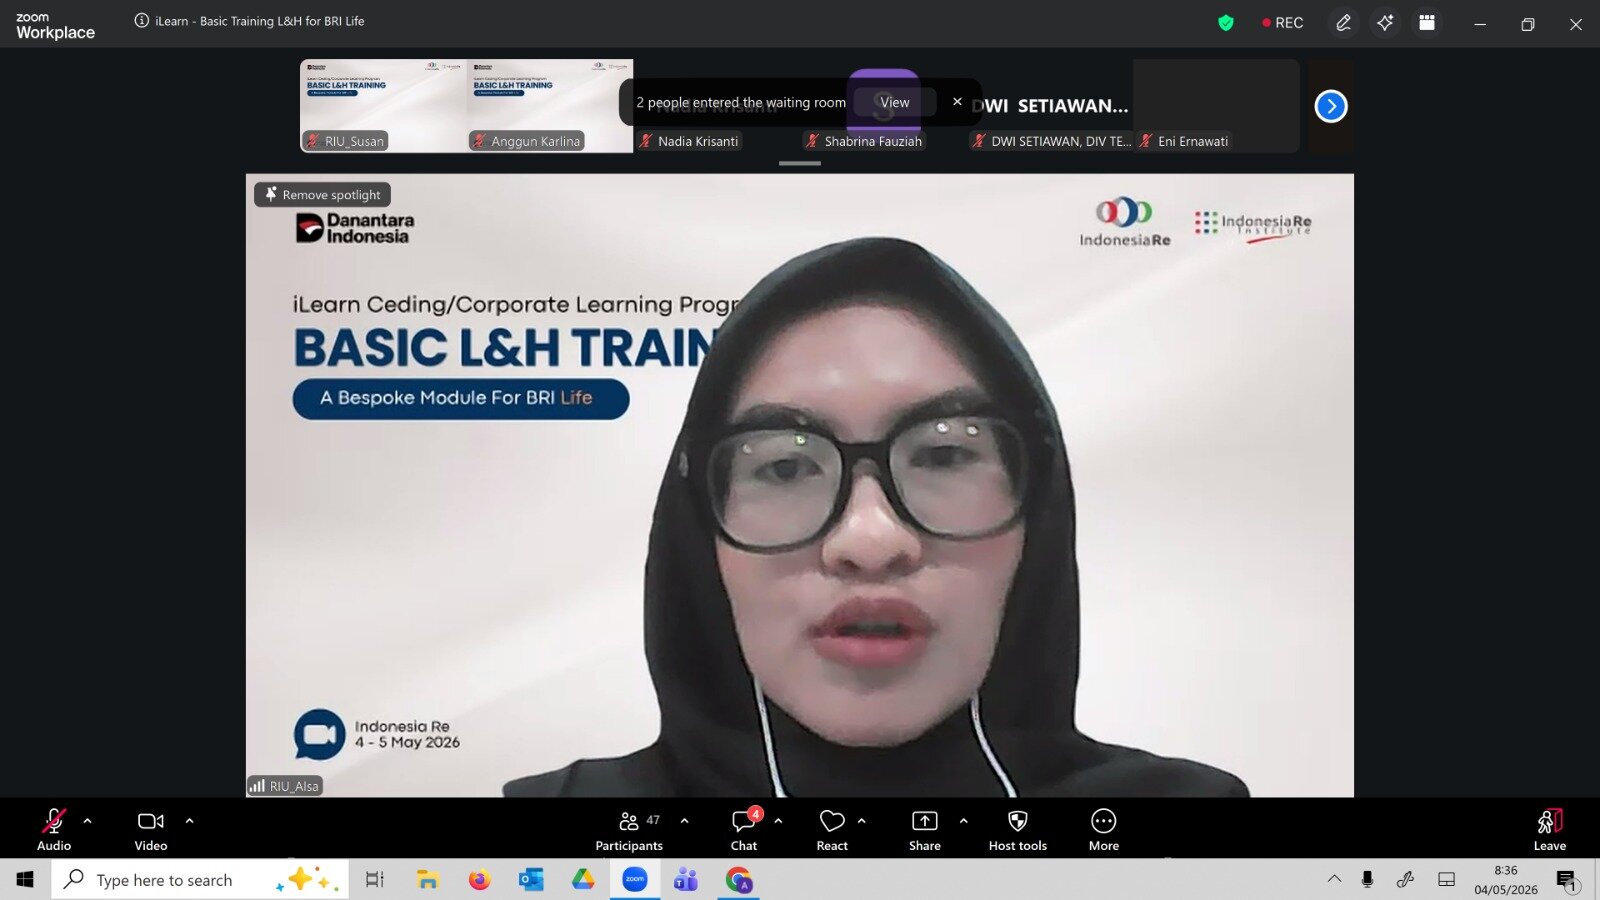This screenshot has height=900, width=1600.
Task: Select the Eni Ernawati participant tile
Action: [1216, 105]
